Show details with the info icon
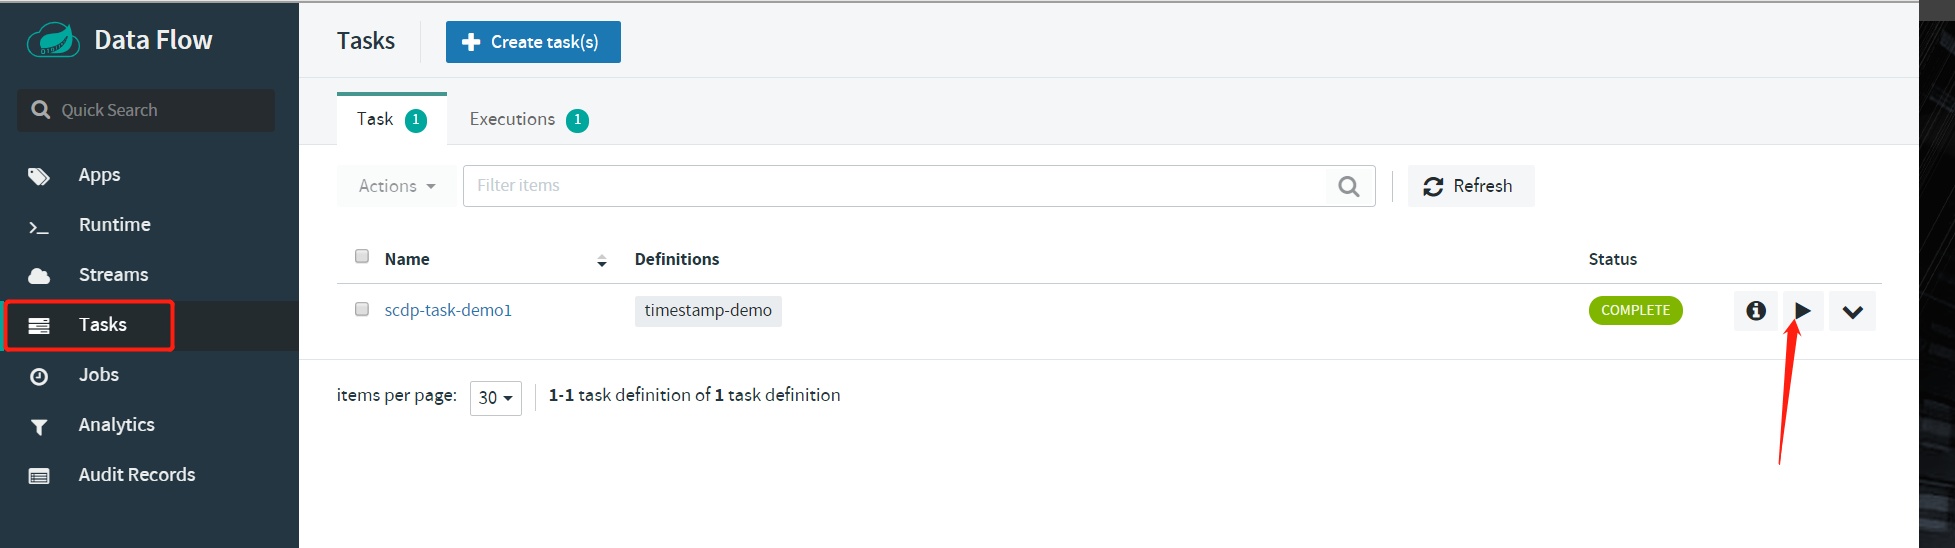 (1755, 311)
